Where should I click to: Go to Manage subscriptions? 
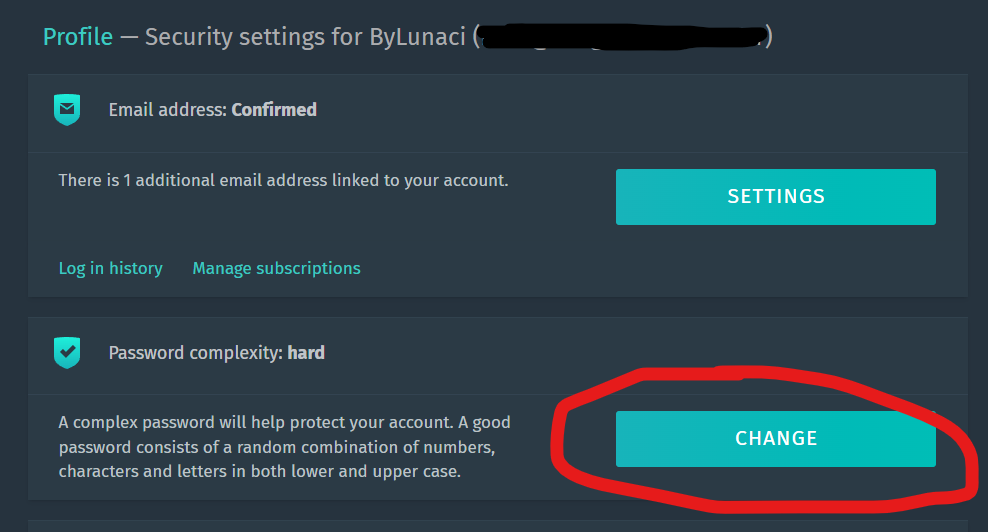(276, 268)
